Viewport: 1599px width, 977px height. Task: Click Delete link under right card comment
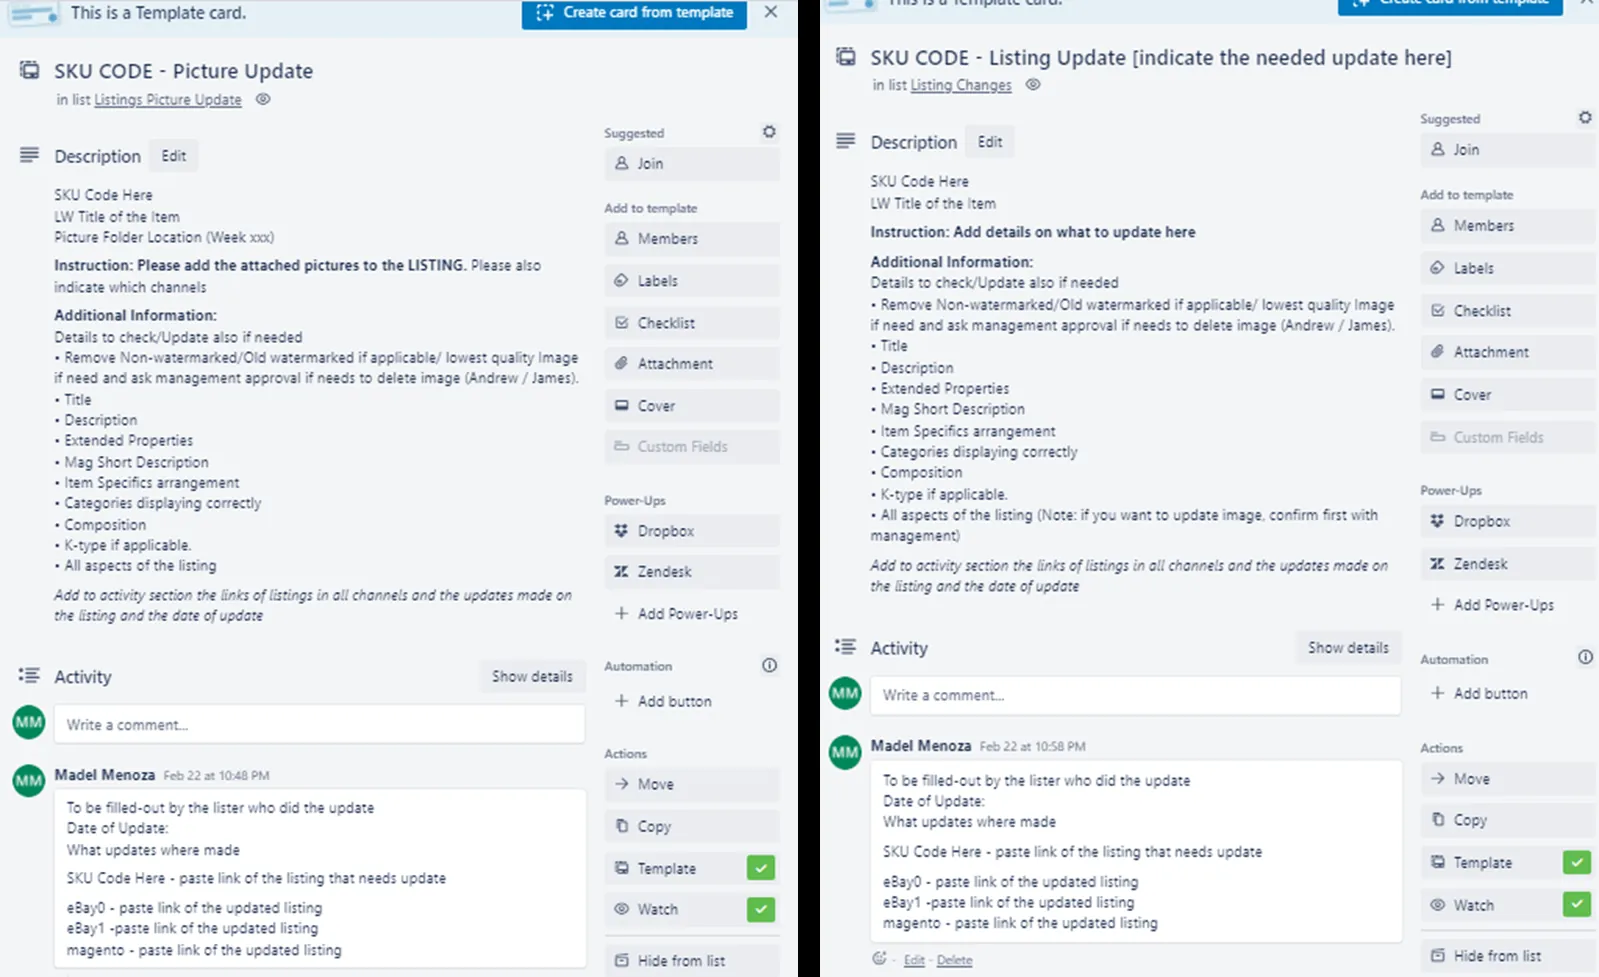[x=954, y=960]
